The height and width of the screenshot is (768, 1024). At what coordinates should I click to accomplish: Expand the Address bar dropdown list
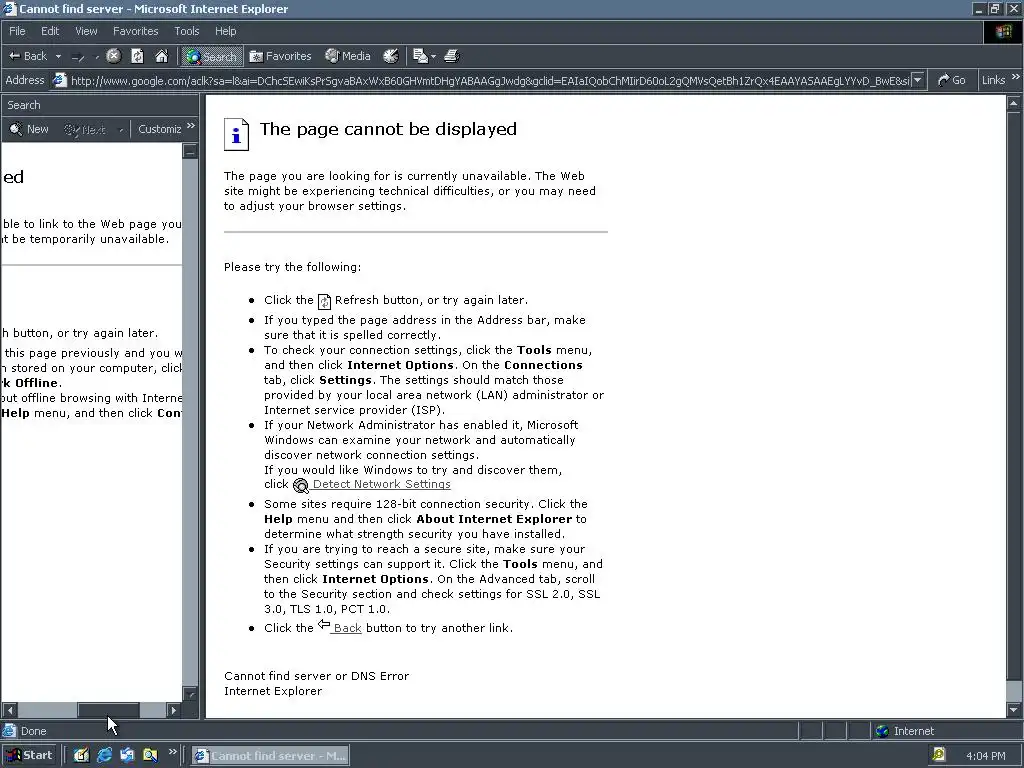point(918,80)
